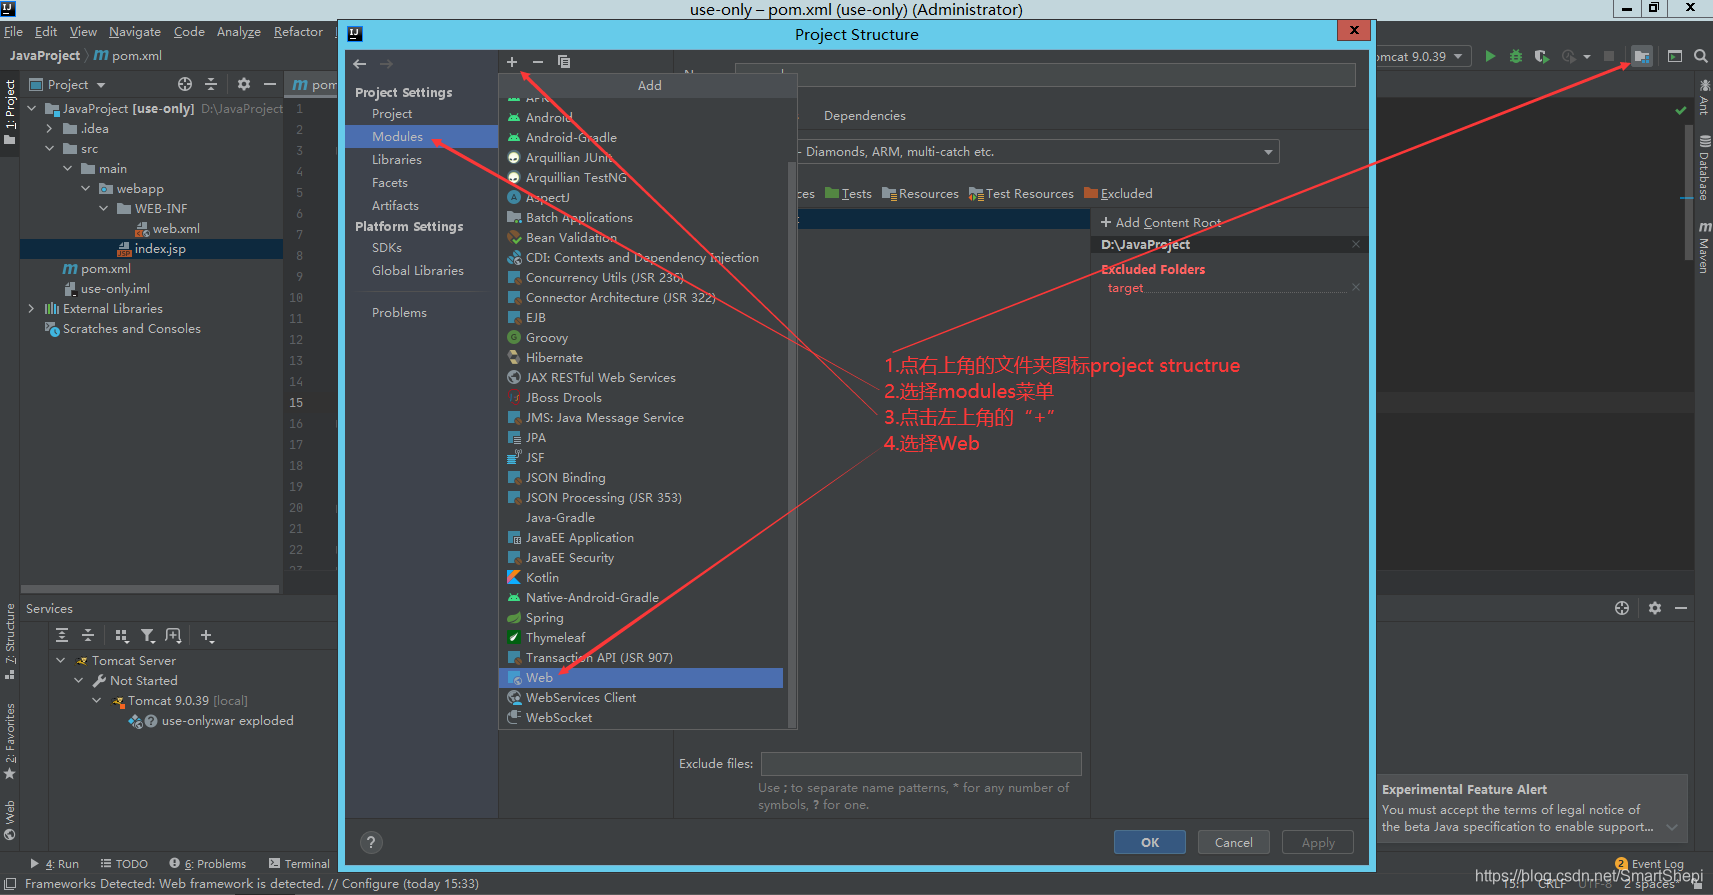Expand the External Libraries node

coord(32,308)
